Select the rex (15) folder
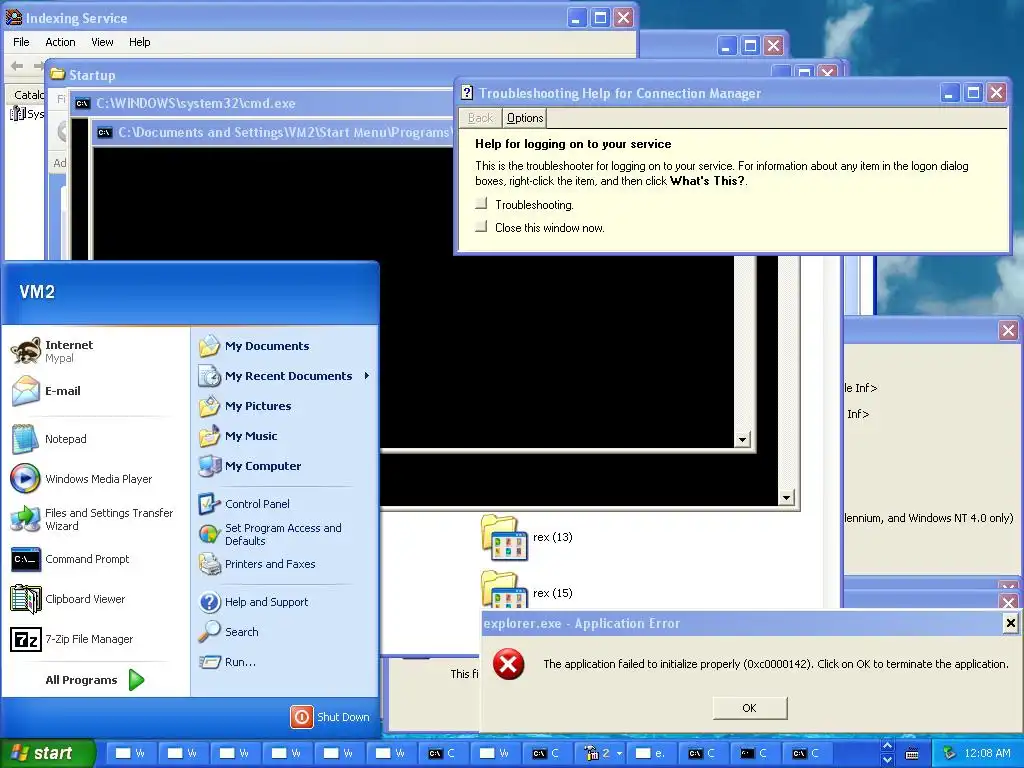1024x768 pixels. click(526, 591)
